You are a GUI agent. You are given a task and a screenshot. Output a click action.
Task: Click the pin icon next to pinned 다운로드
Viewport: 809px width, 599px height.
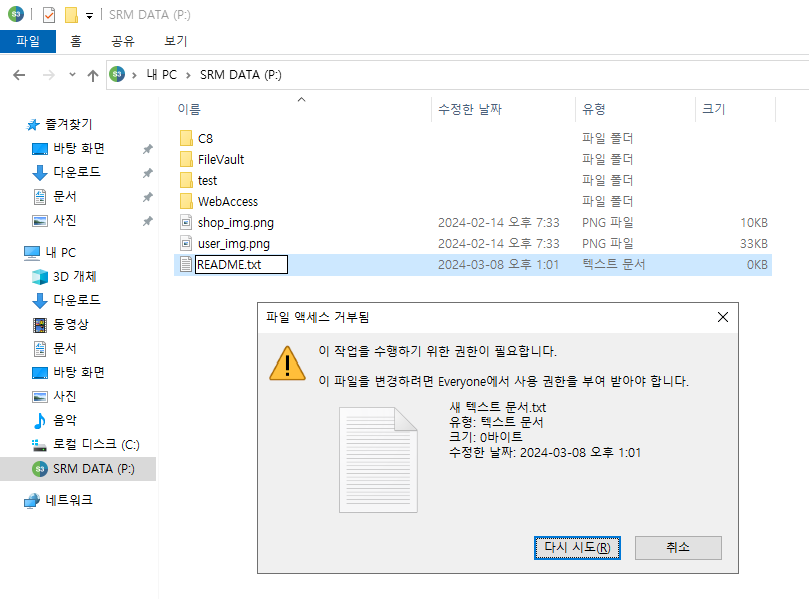pos(148,173)
